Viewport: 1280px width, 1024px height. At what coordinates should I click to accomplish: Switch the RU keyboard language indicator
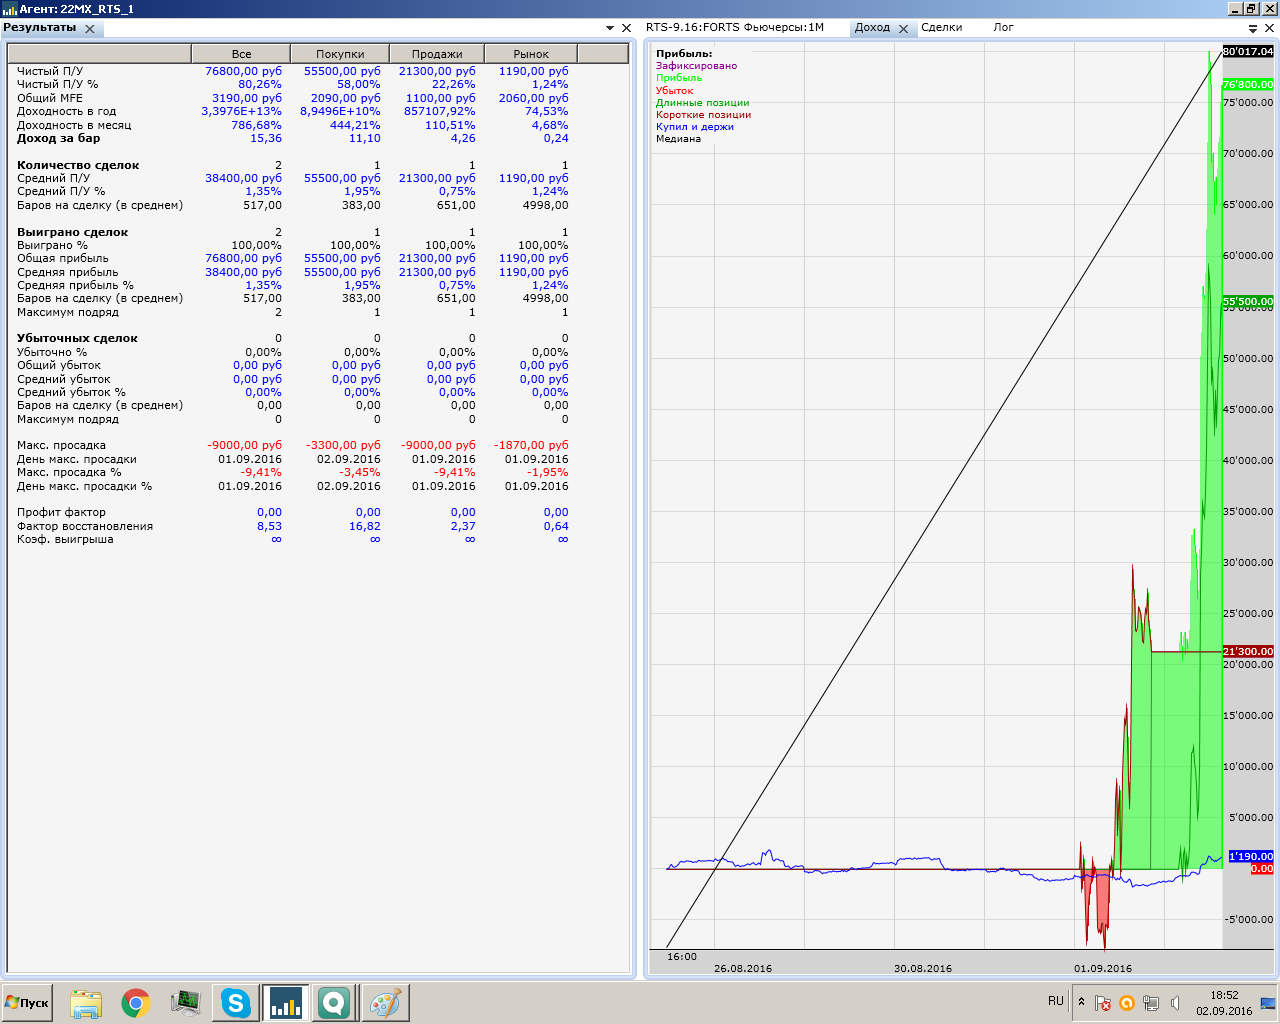(x=1056, y=1001)
